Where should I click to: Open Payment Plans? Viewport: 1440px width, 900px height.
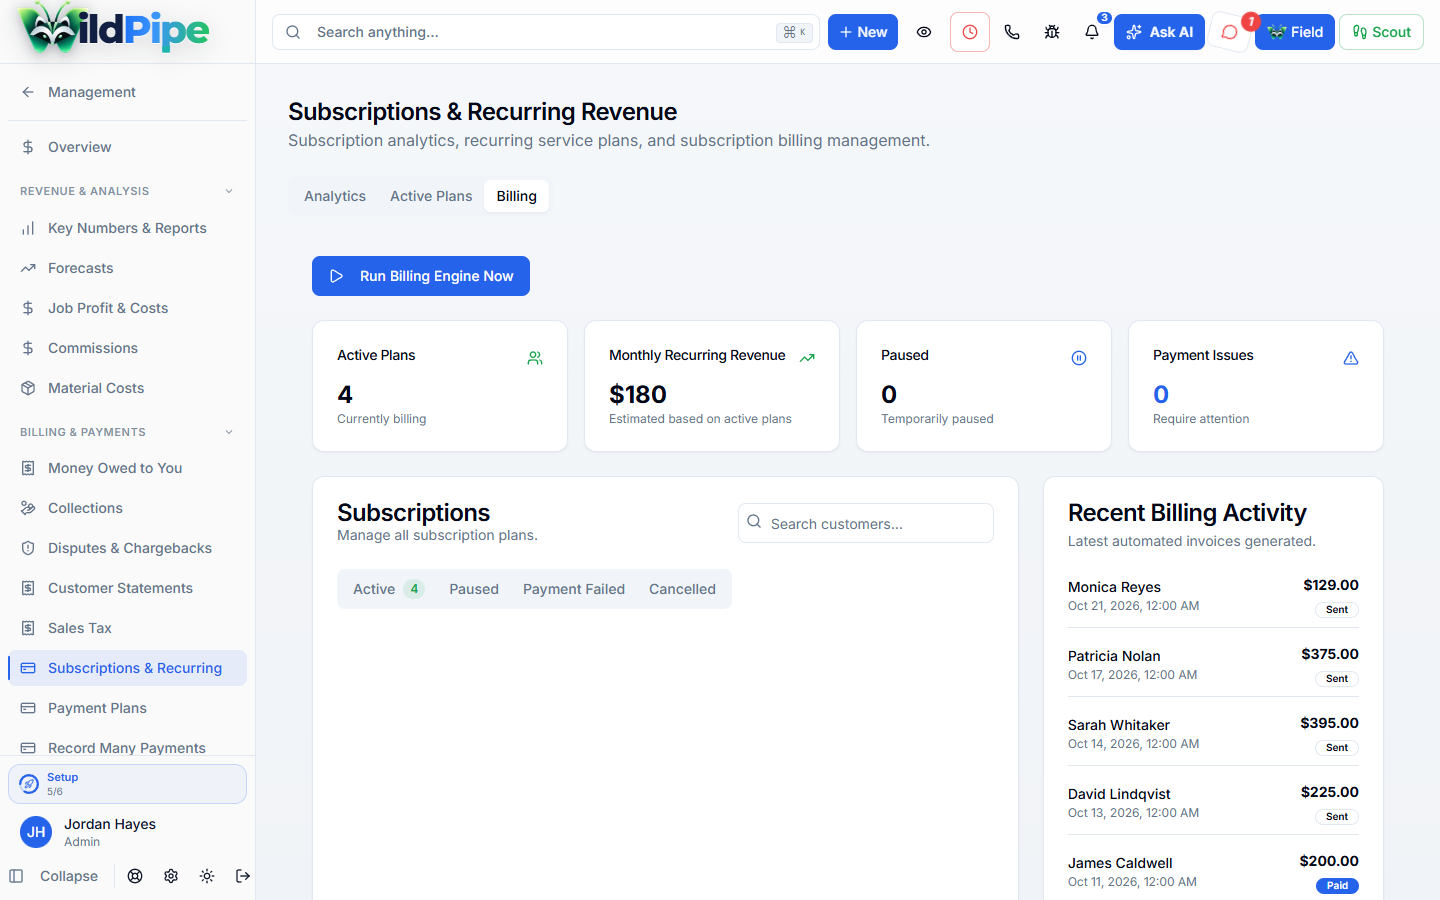coord(127,708)
